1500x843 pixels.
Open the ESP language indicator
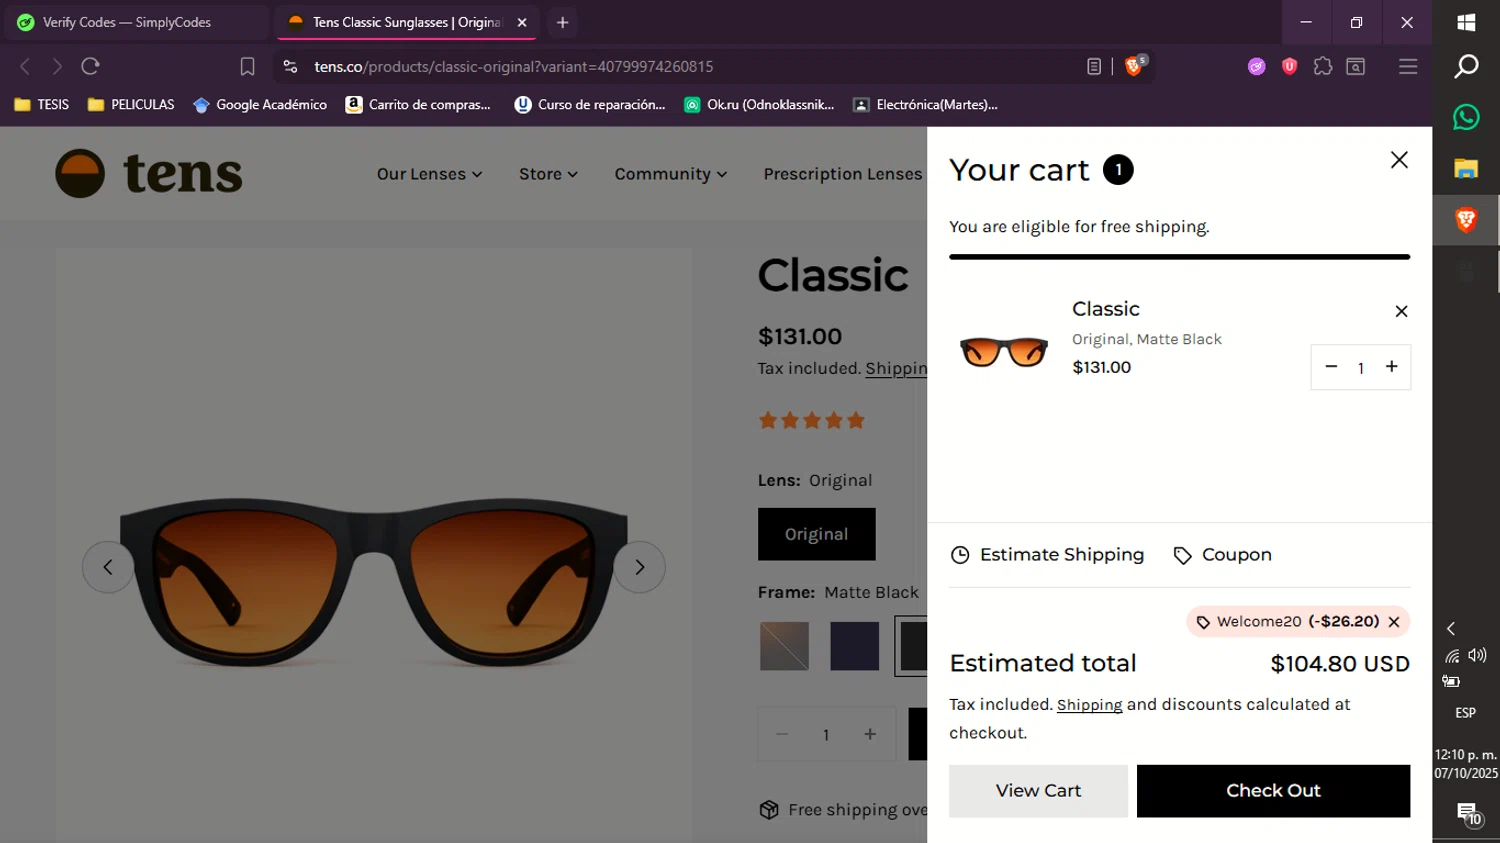[x=1466, y=713]
